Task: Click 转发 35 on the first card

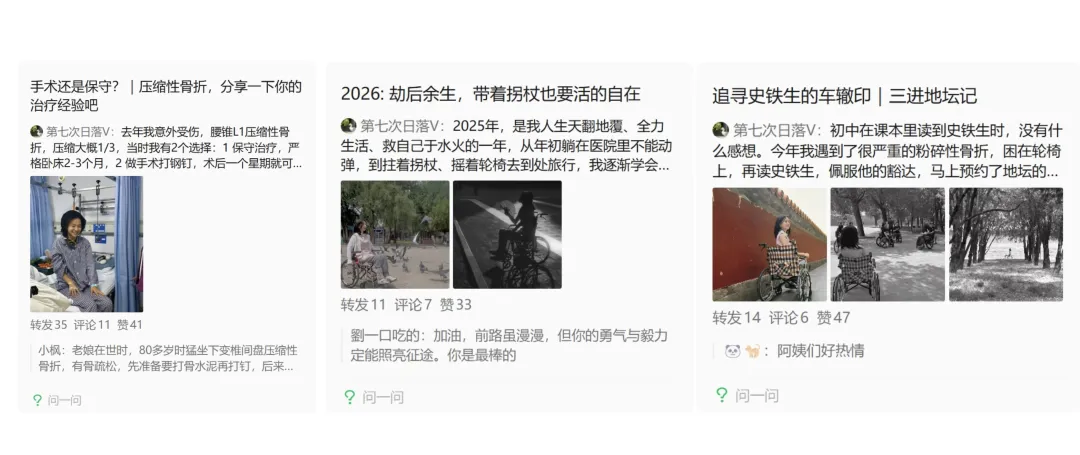Action: coord(49,325)
